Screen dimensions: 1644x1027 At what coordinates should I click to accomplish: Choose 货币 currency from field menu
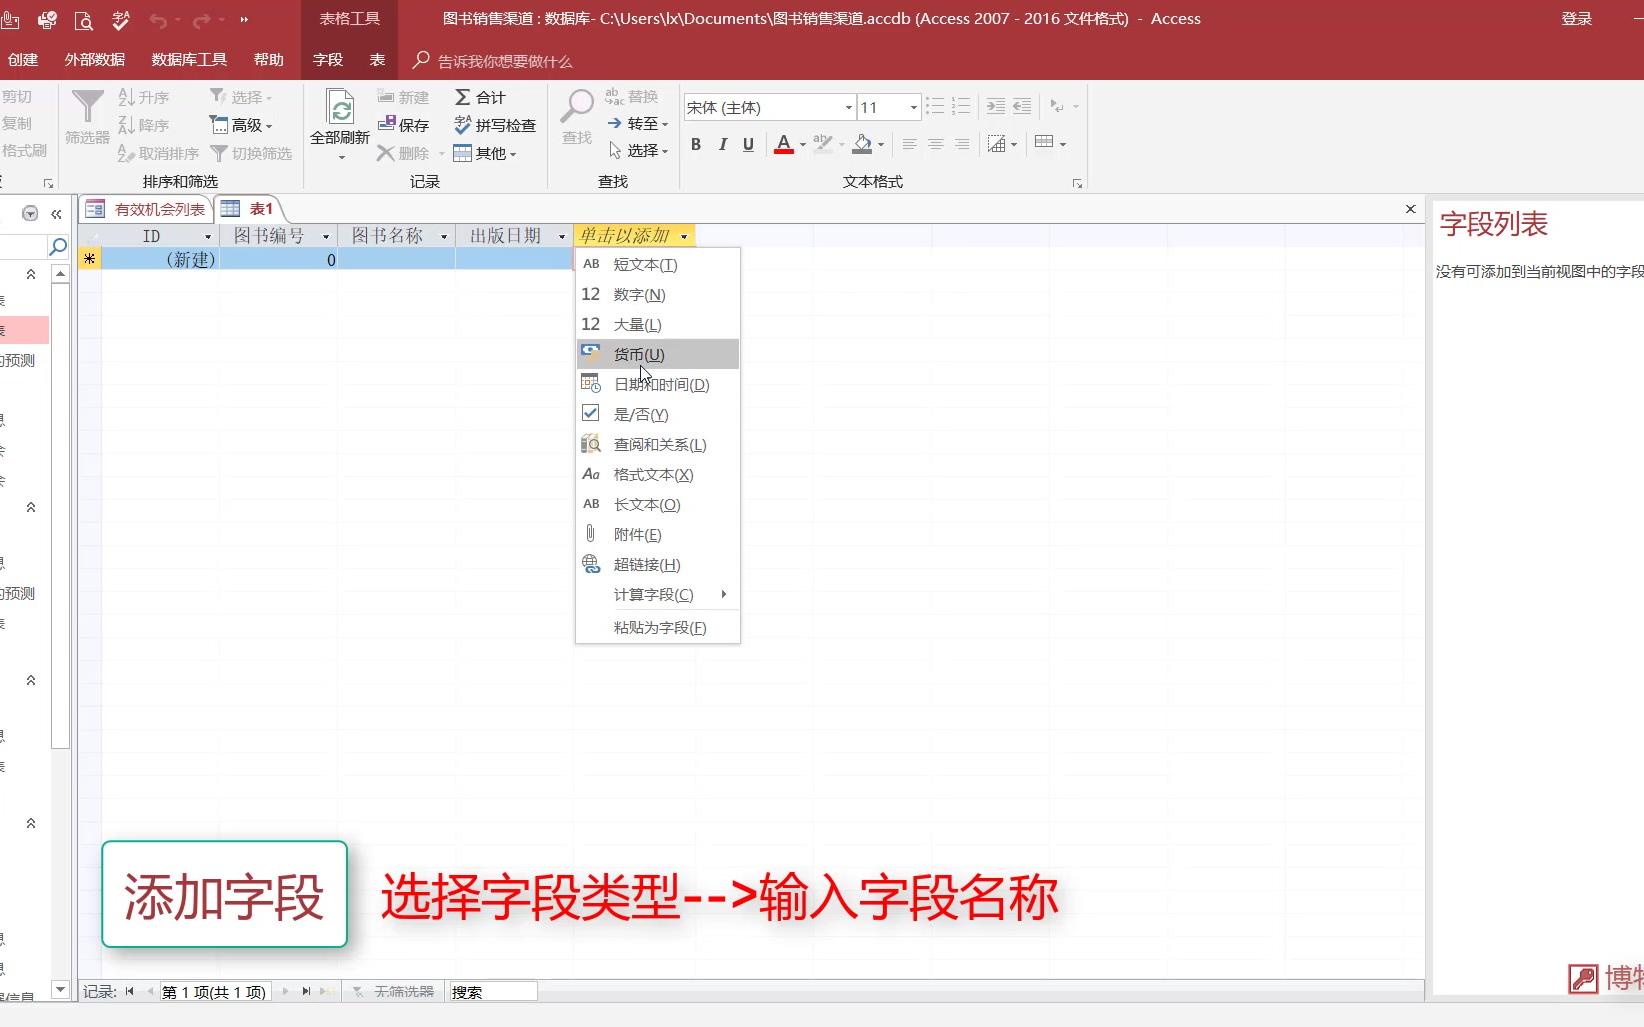click(x=658, y=354)
